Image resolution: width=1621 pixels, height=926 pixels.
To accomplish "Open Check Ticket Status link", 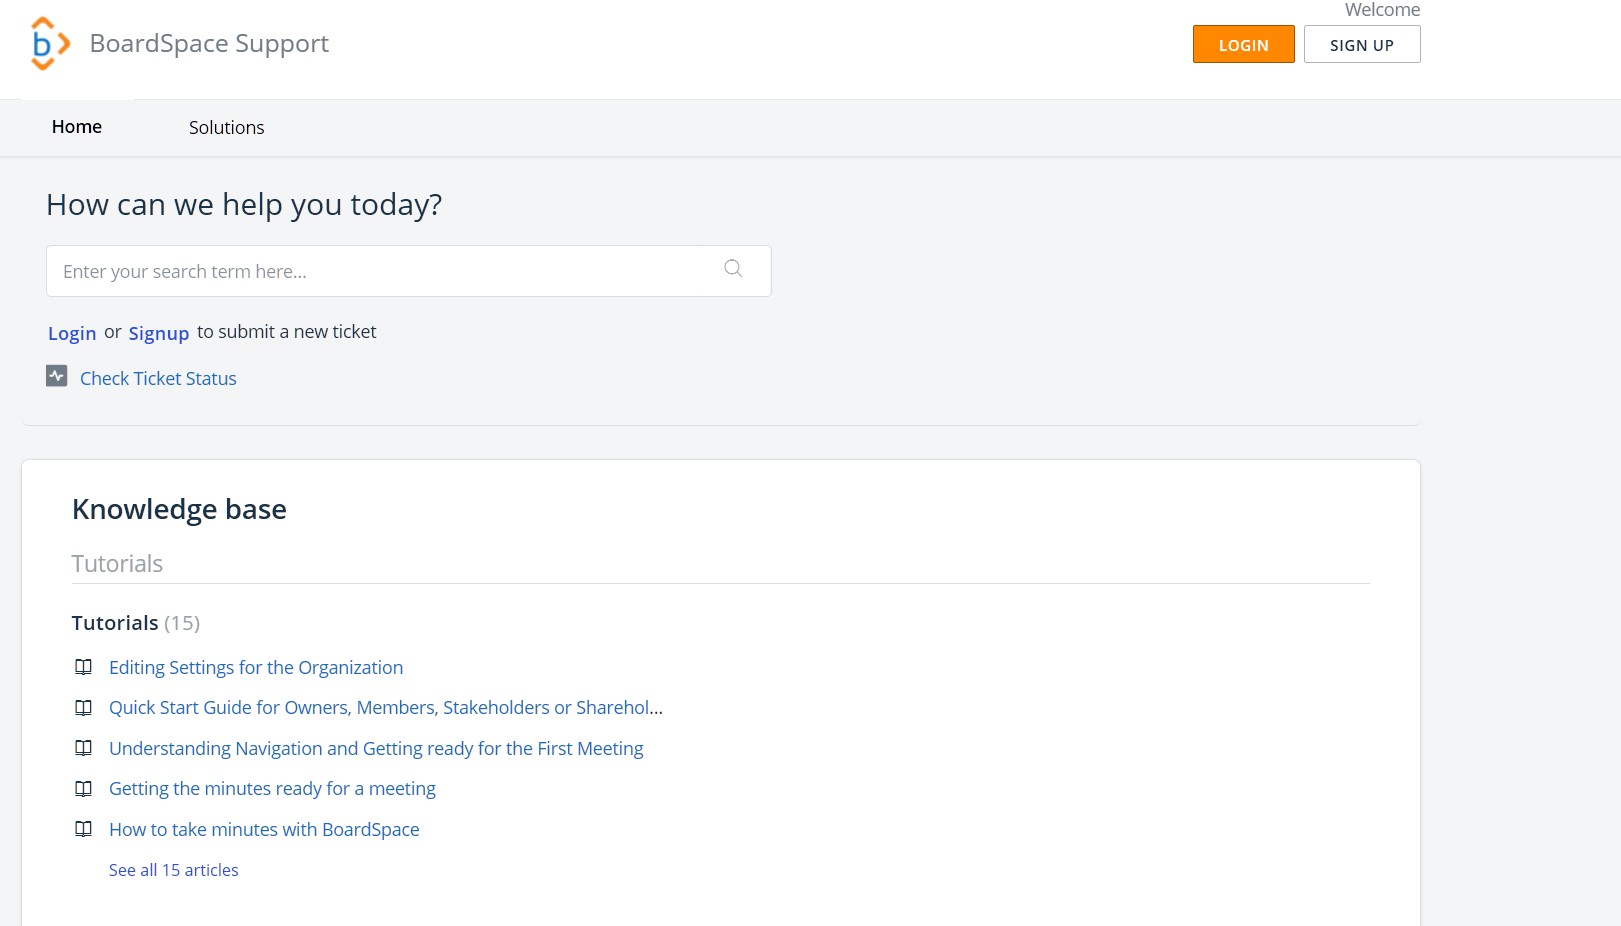I will coord(158,378).
